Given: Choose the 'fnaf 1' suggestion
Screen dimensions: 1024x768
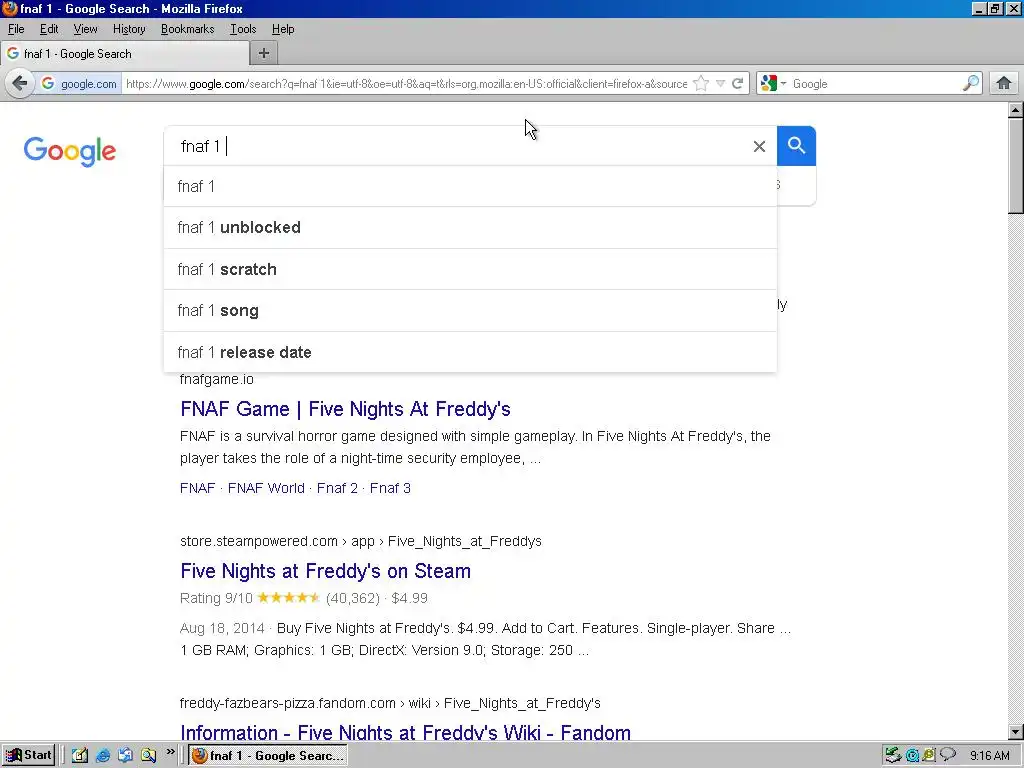Looking at the screenshot, I should [470, 186].
